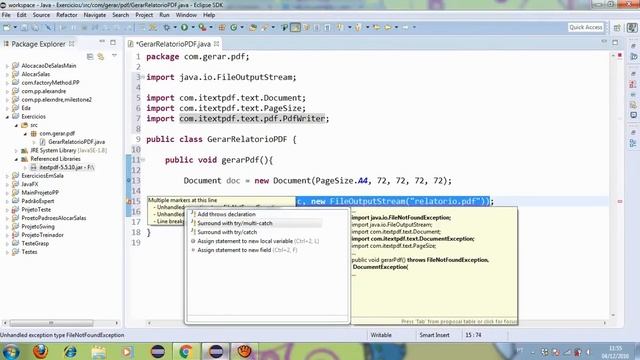Expand the AlocacaoDeSalasMain project
The image size is (640, 360).
click(x=7, y=66)
